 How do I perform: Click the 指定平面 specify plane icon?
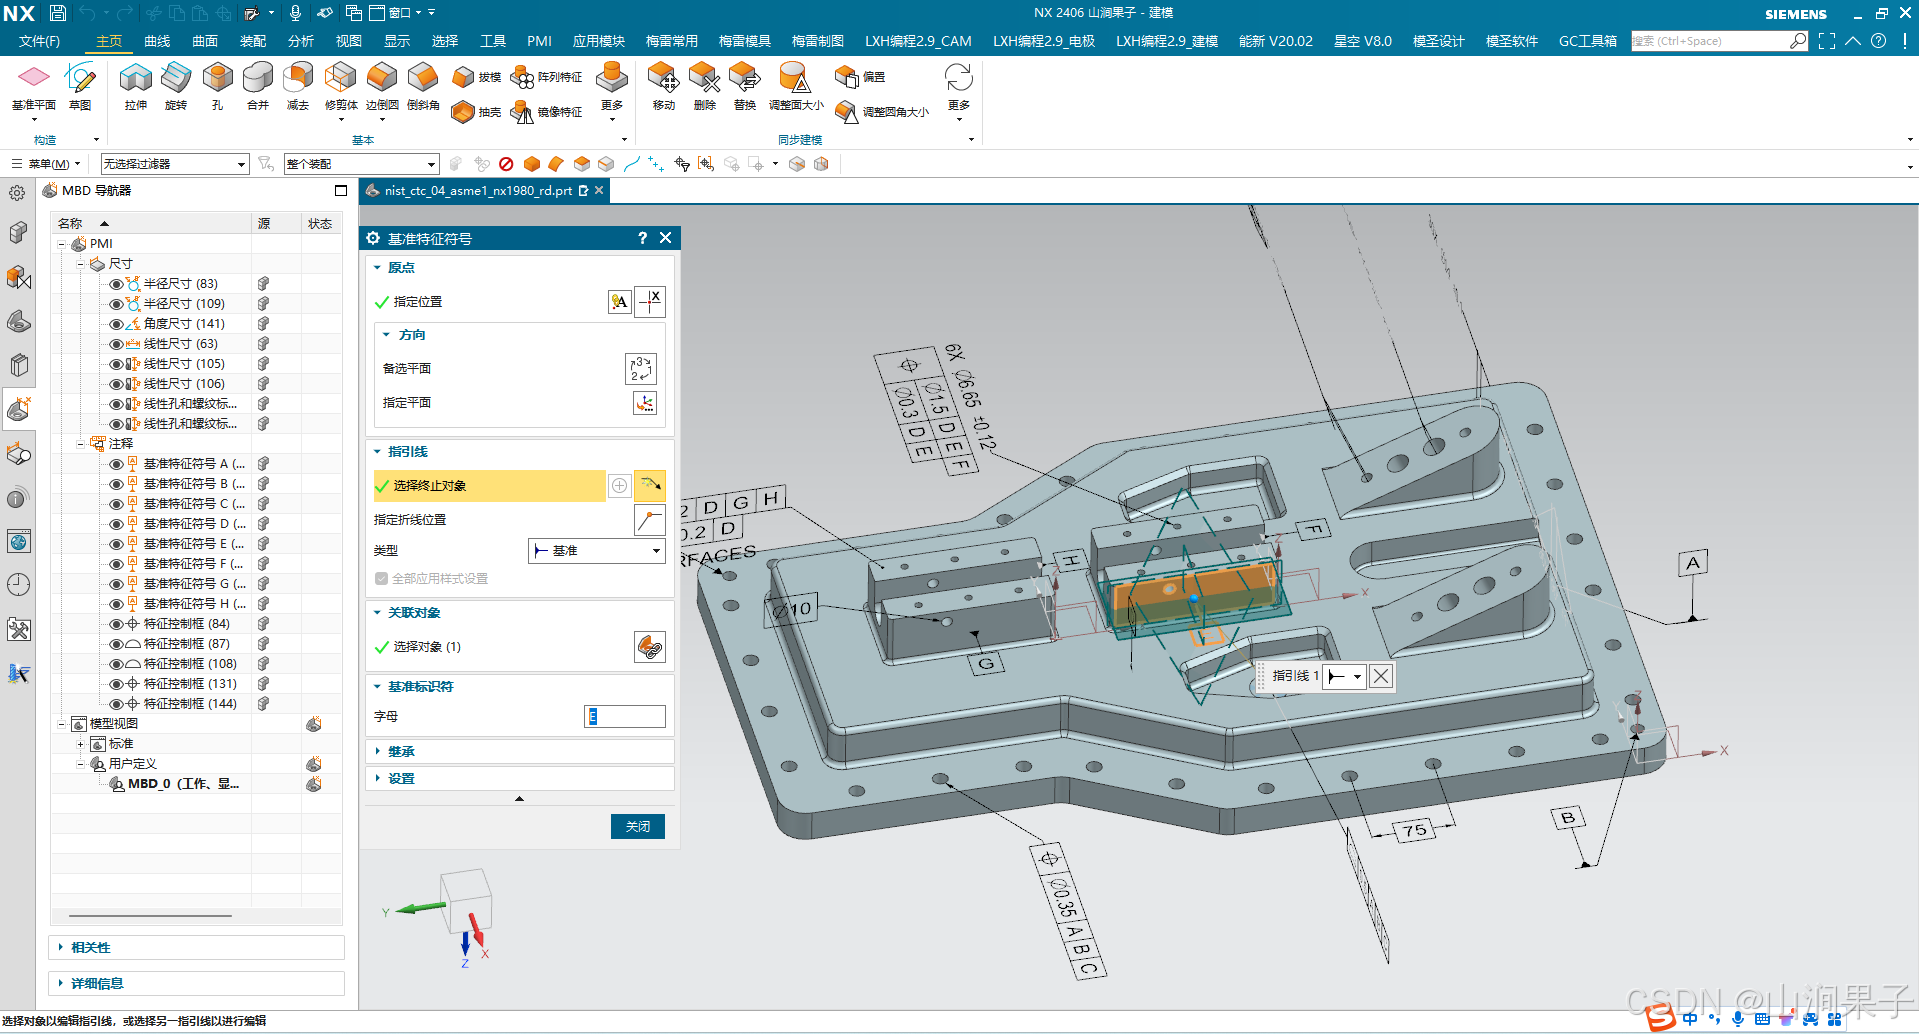pyautogui.click(x=645, y=403)
